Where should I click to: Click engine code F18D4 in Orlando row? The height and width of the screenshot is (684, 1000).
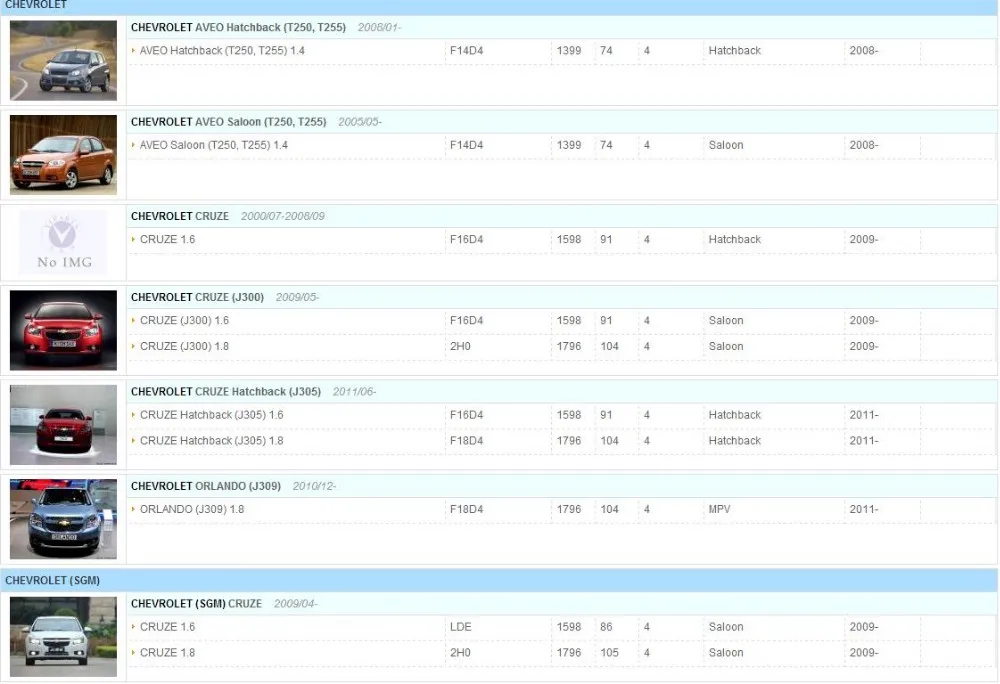coord(466,509)
